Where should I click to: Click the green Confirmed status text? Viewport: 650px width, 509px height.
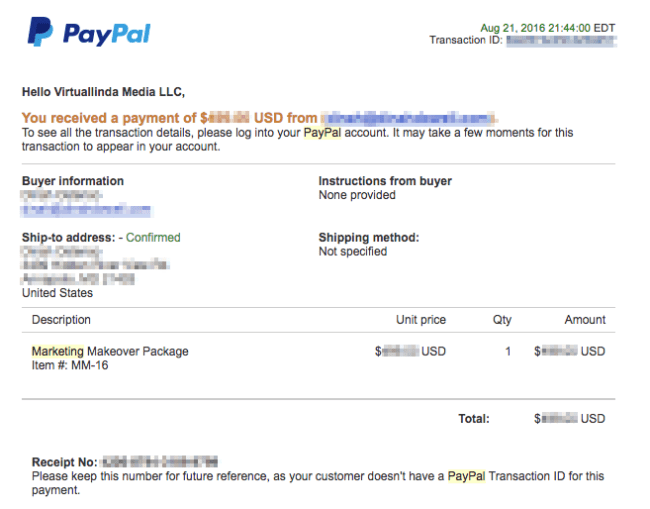[x=153, y=238]
